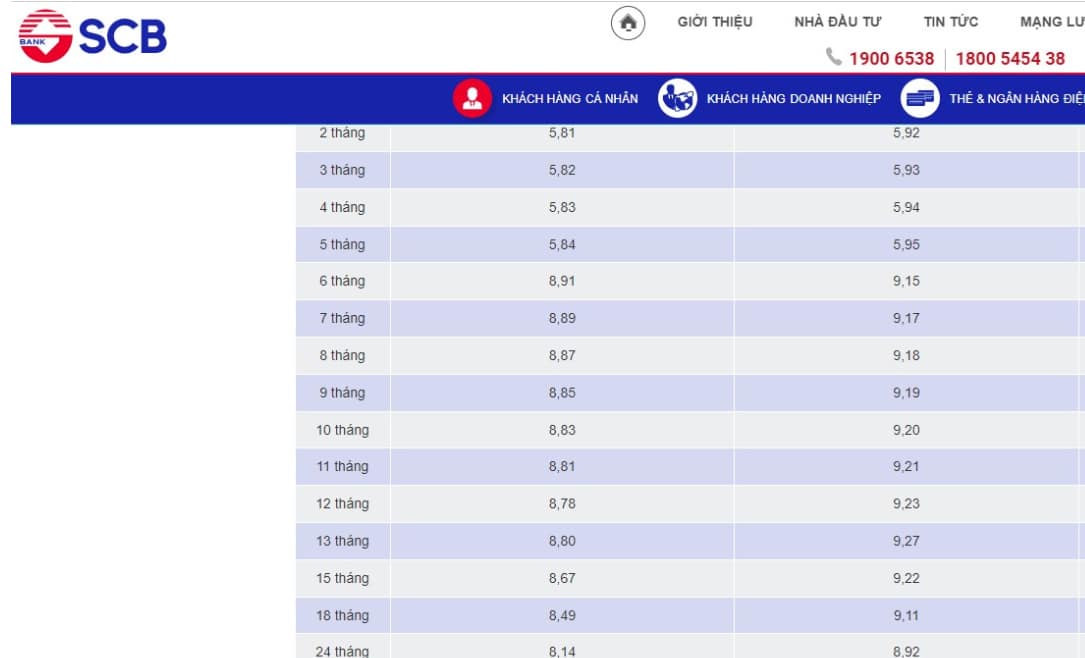Viewport: 1085px width, 658px height.
Task: Click the 6 tháng term row label
Action: pos(342,281)
